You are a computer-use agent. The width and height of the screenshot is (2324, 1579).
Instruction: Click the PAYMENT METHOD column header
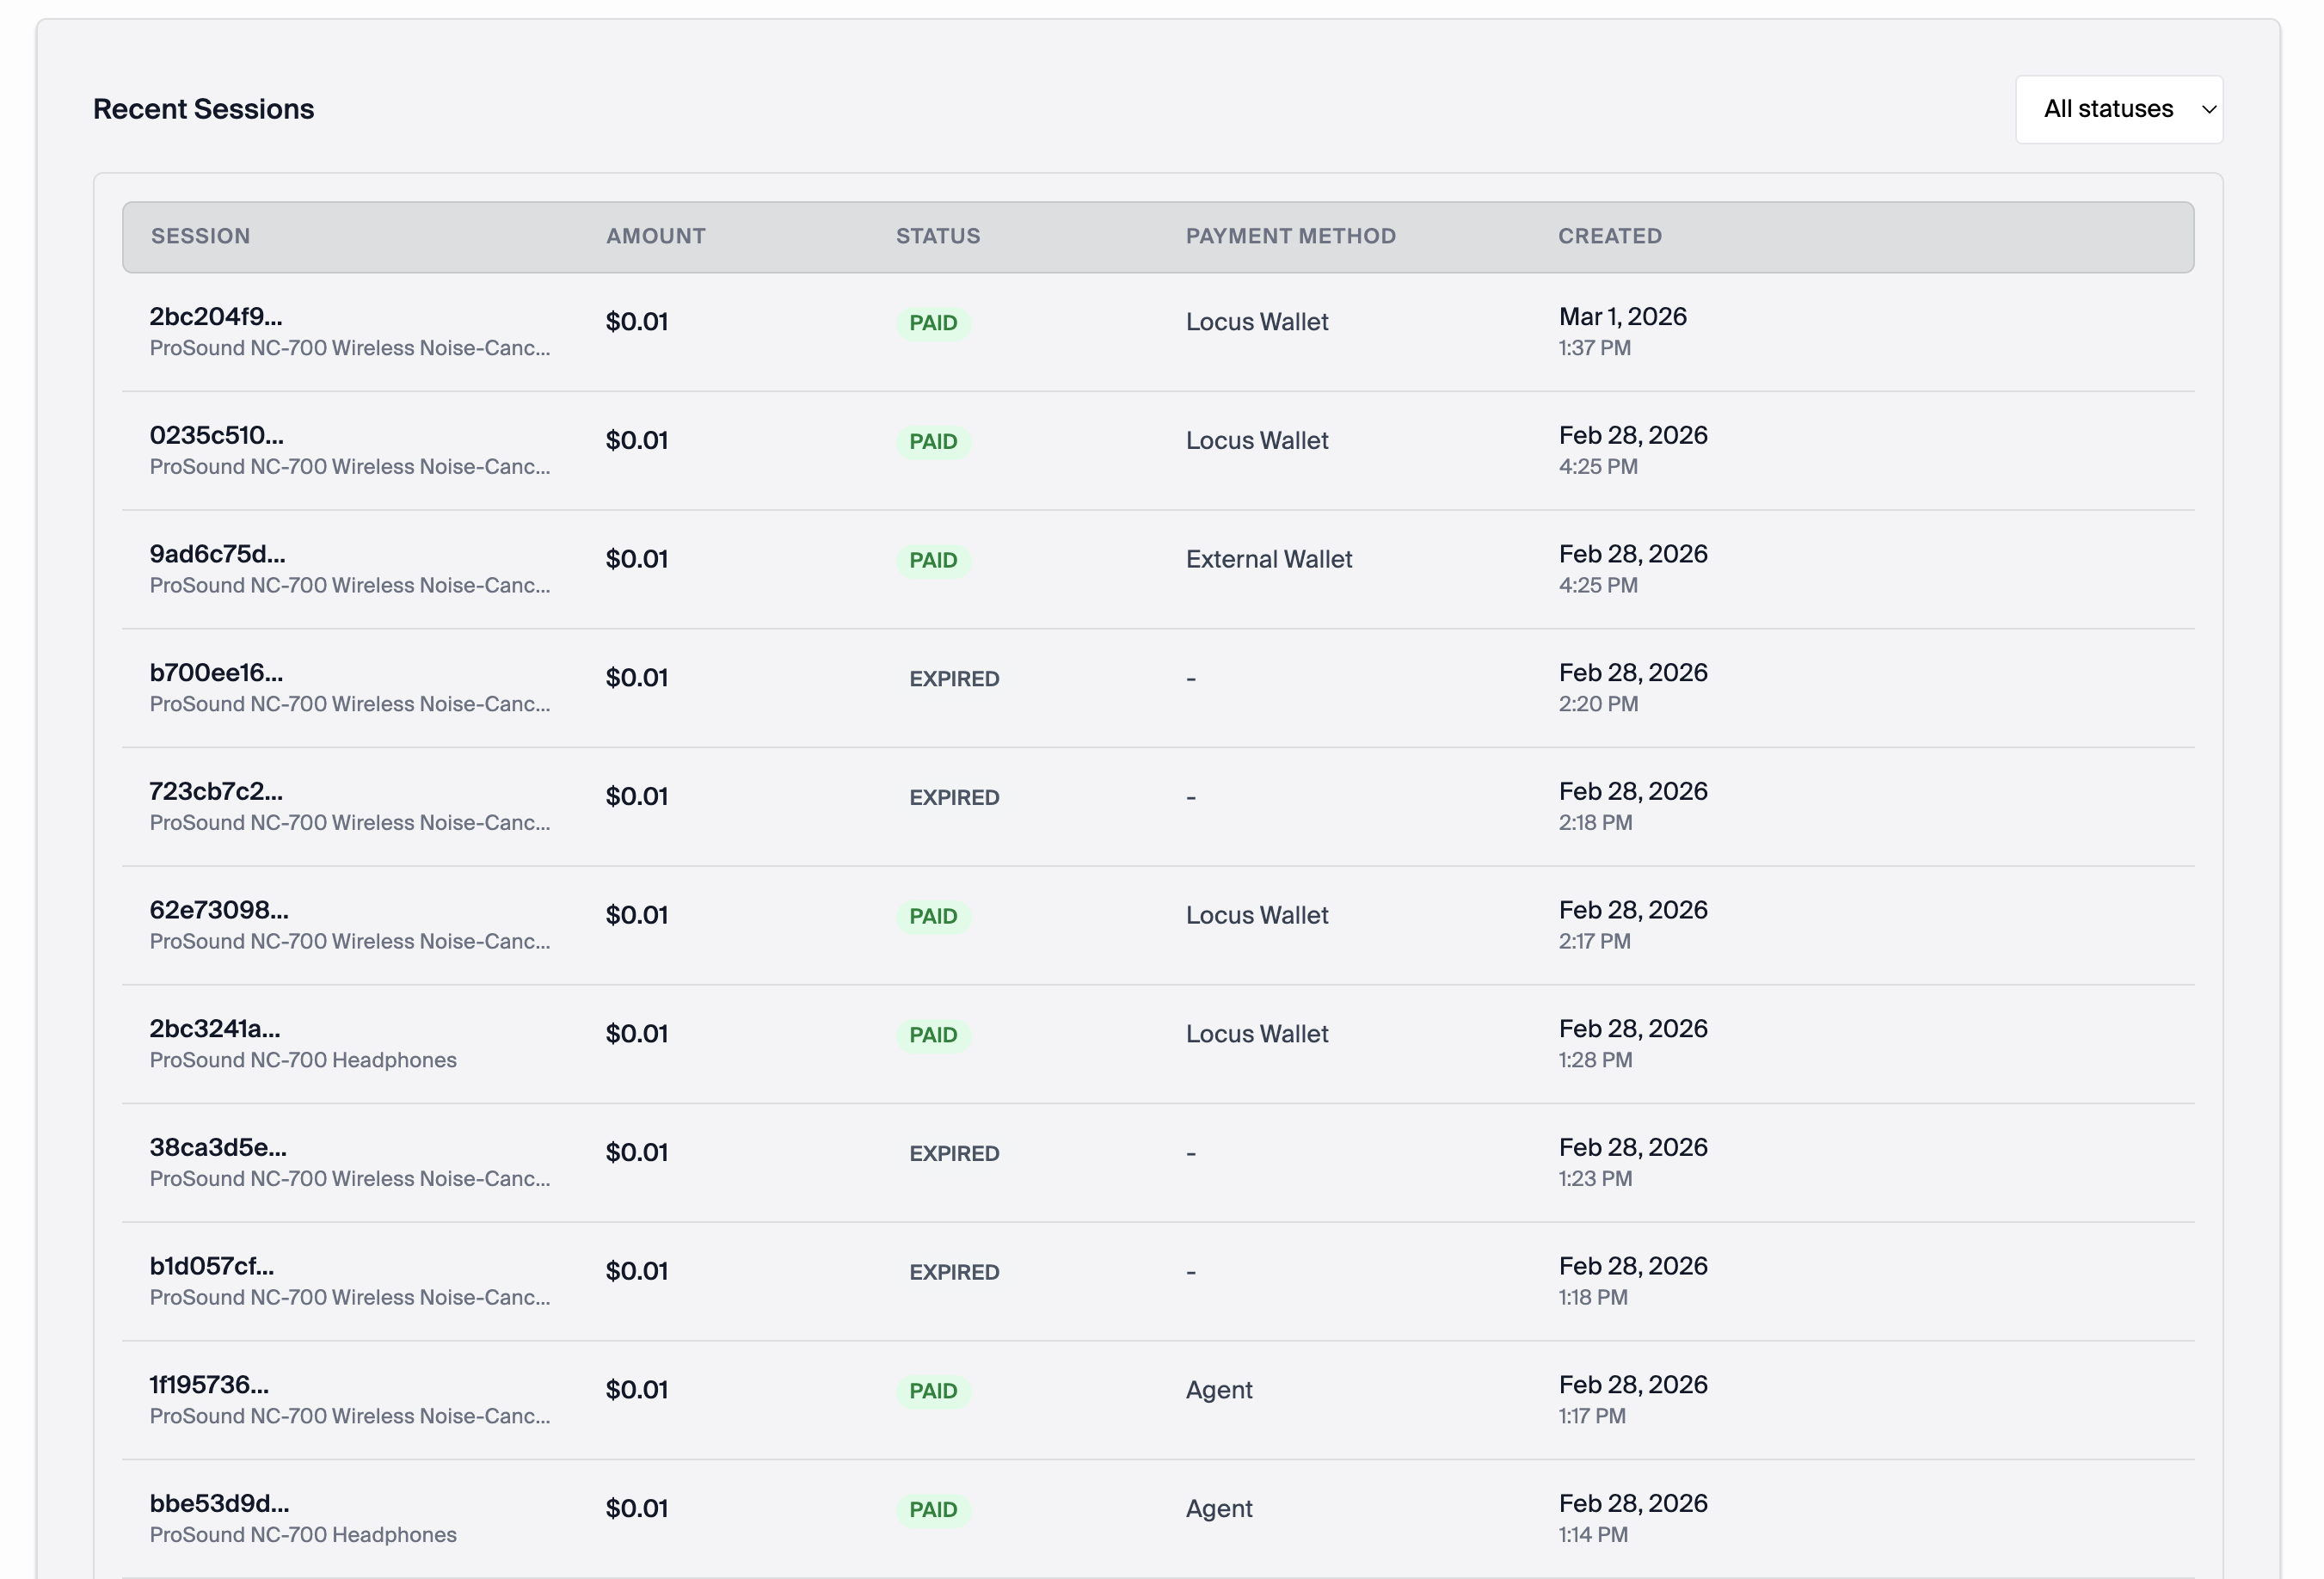click(1291, 236)
